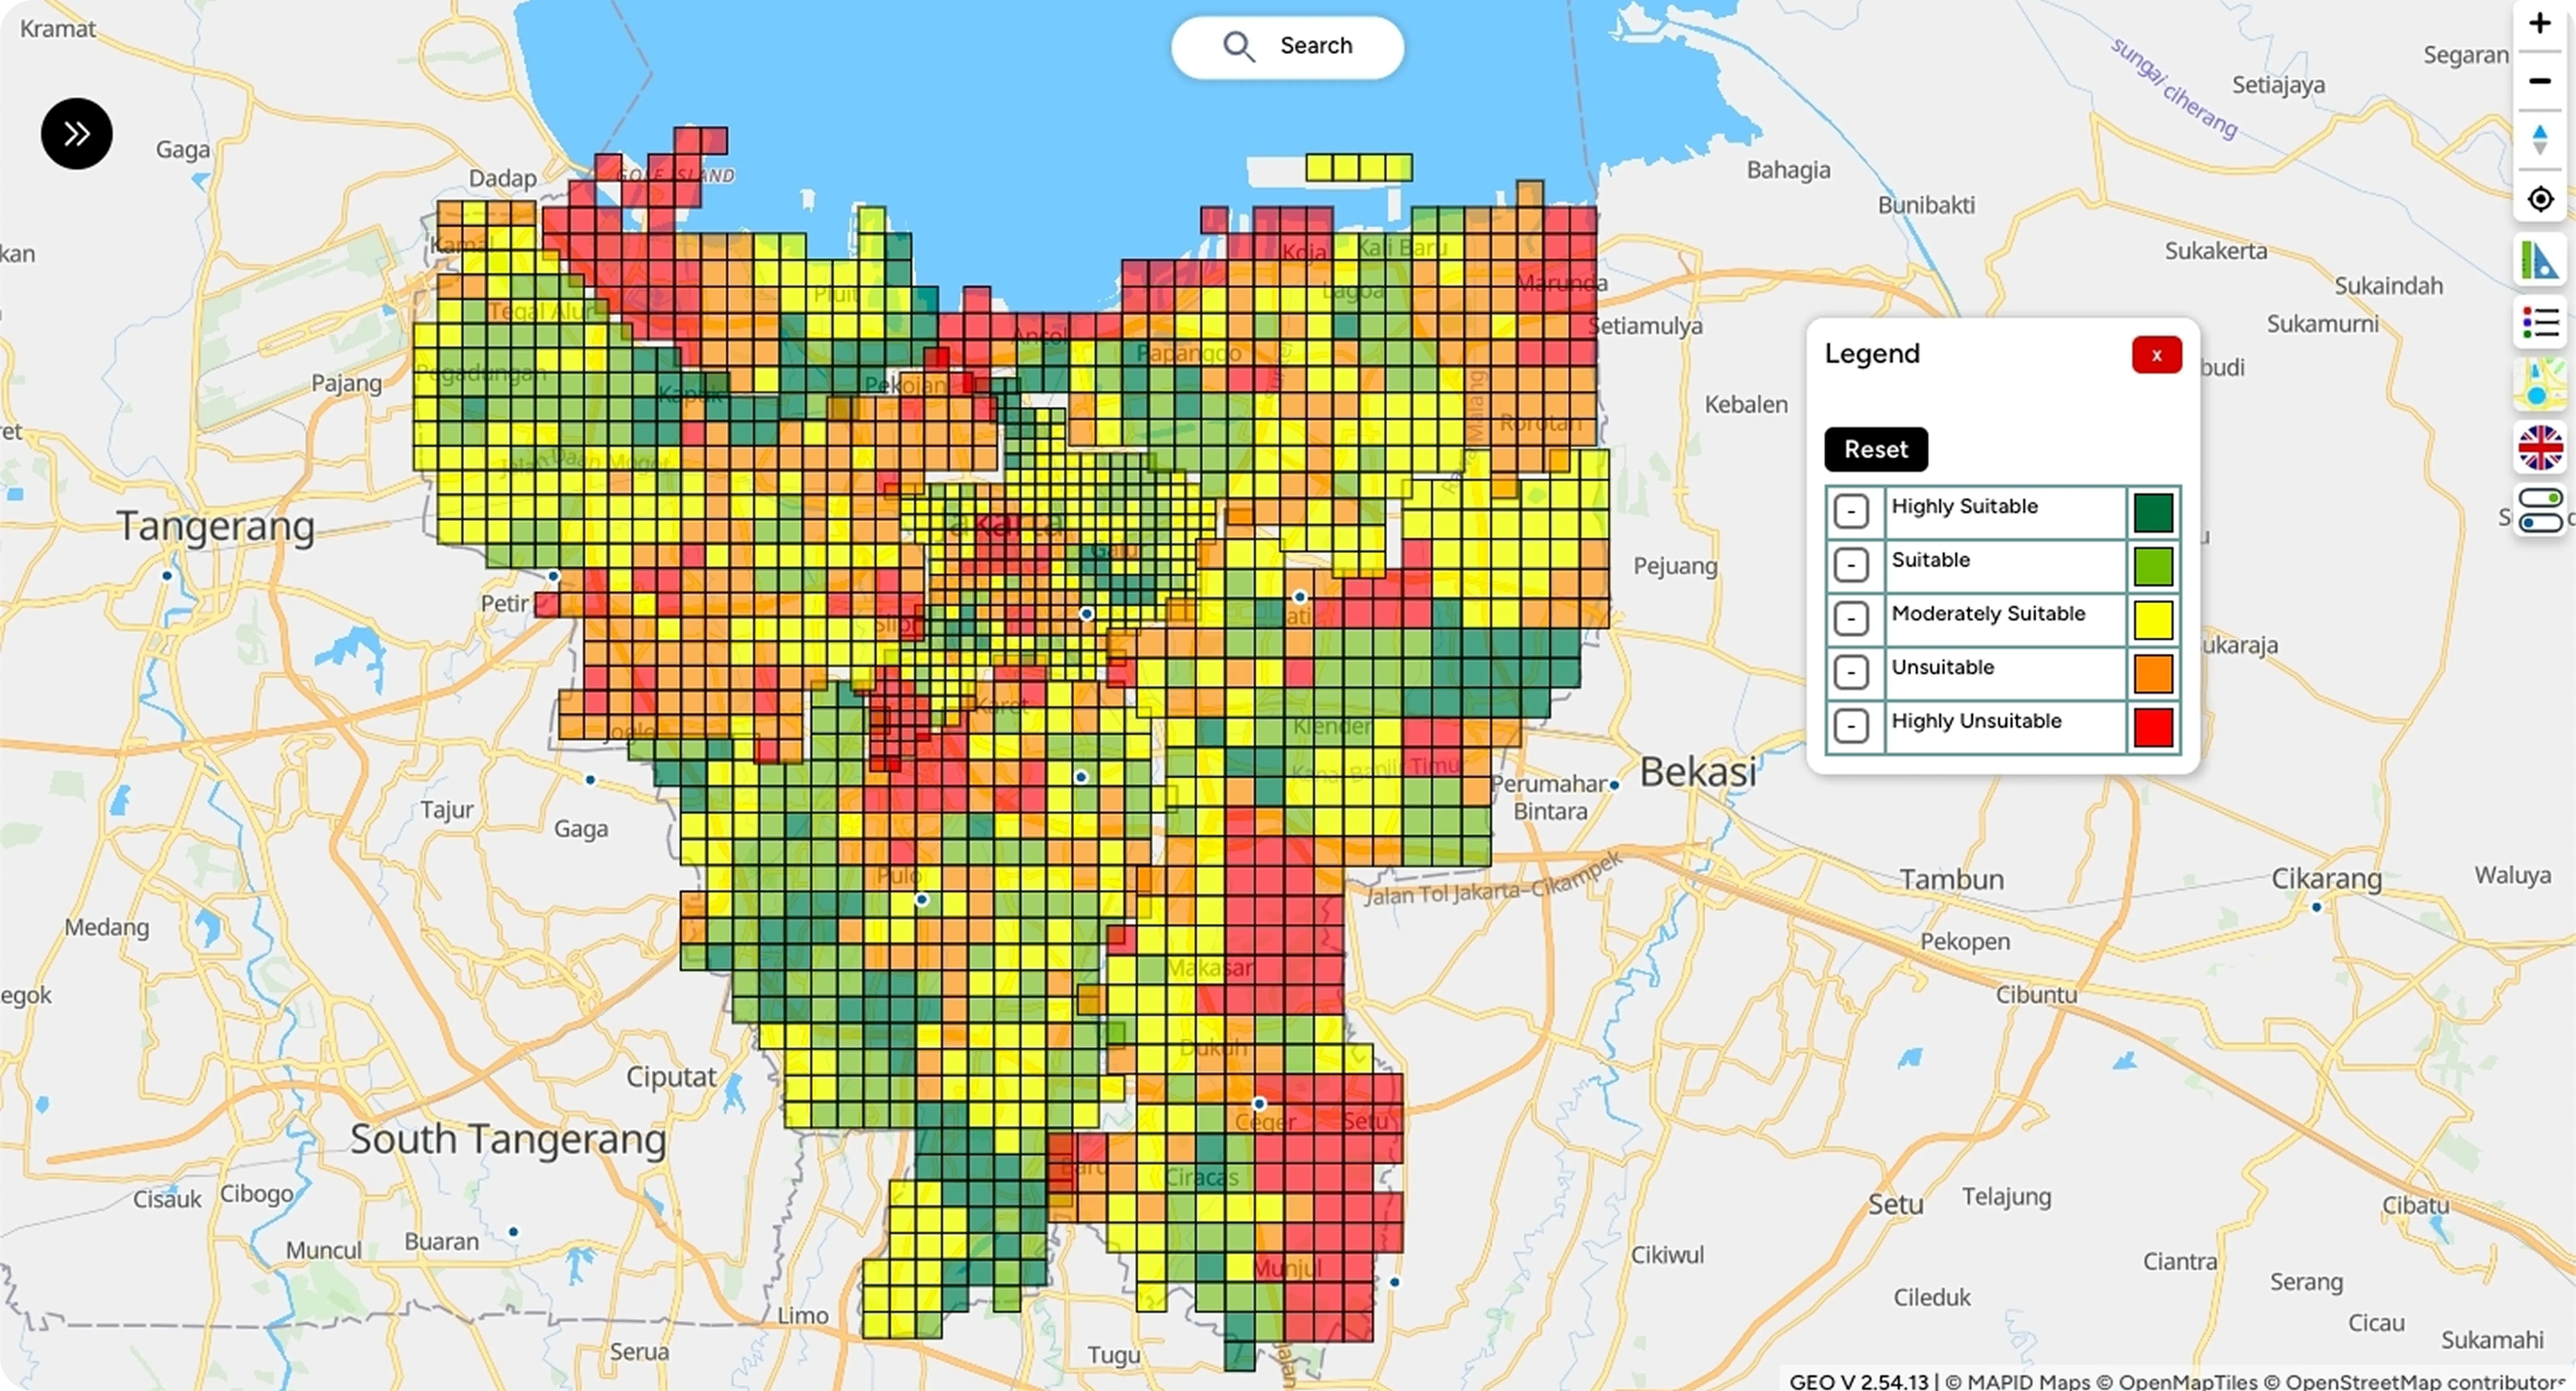Change language with the UK flag icon
Screen dimensions: 2576x1391
[2540, 447]
